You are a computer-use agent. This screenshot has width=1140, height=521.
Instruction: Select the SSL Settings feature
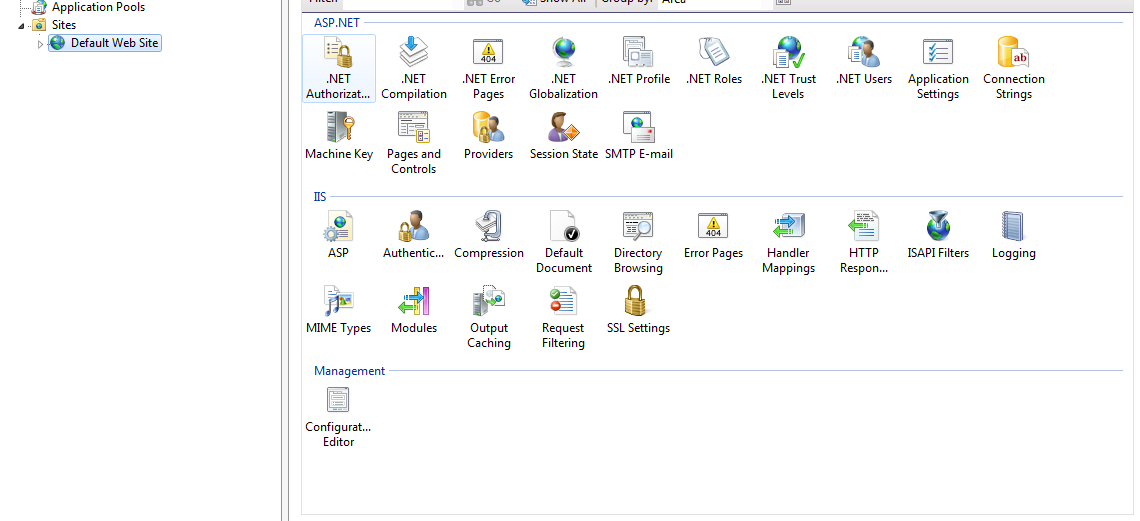pyautogui.click(x=638, y=310)
